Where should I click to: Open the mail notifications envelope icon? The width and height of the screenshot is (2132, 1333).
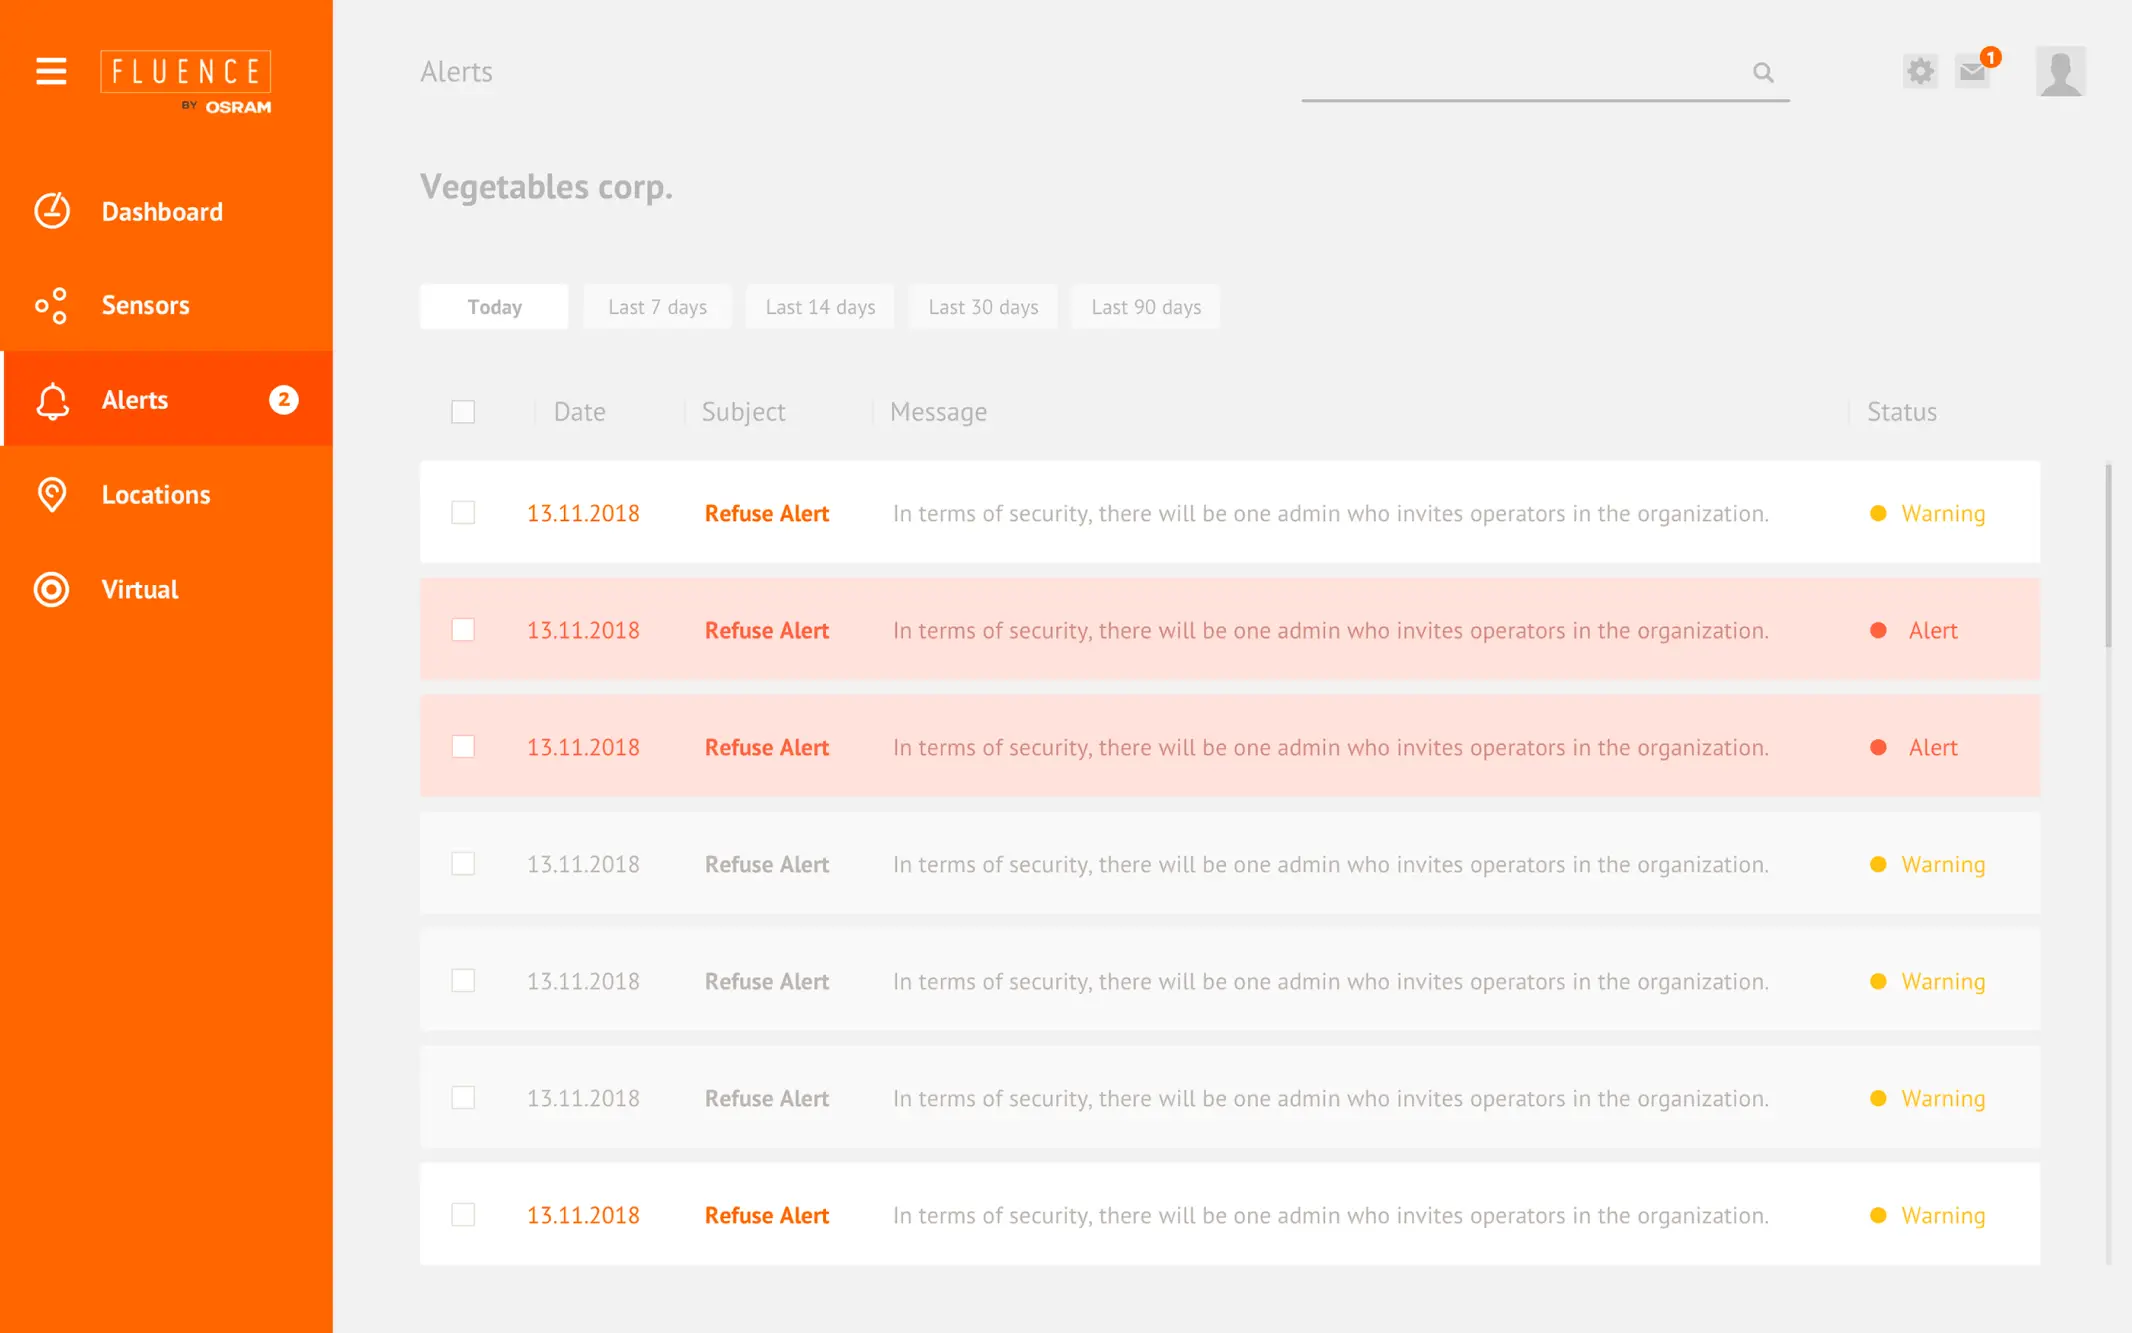tap(1972, 72)
